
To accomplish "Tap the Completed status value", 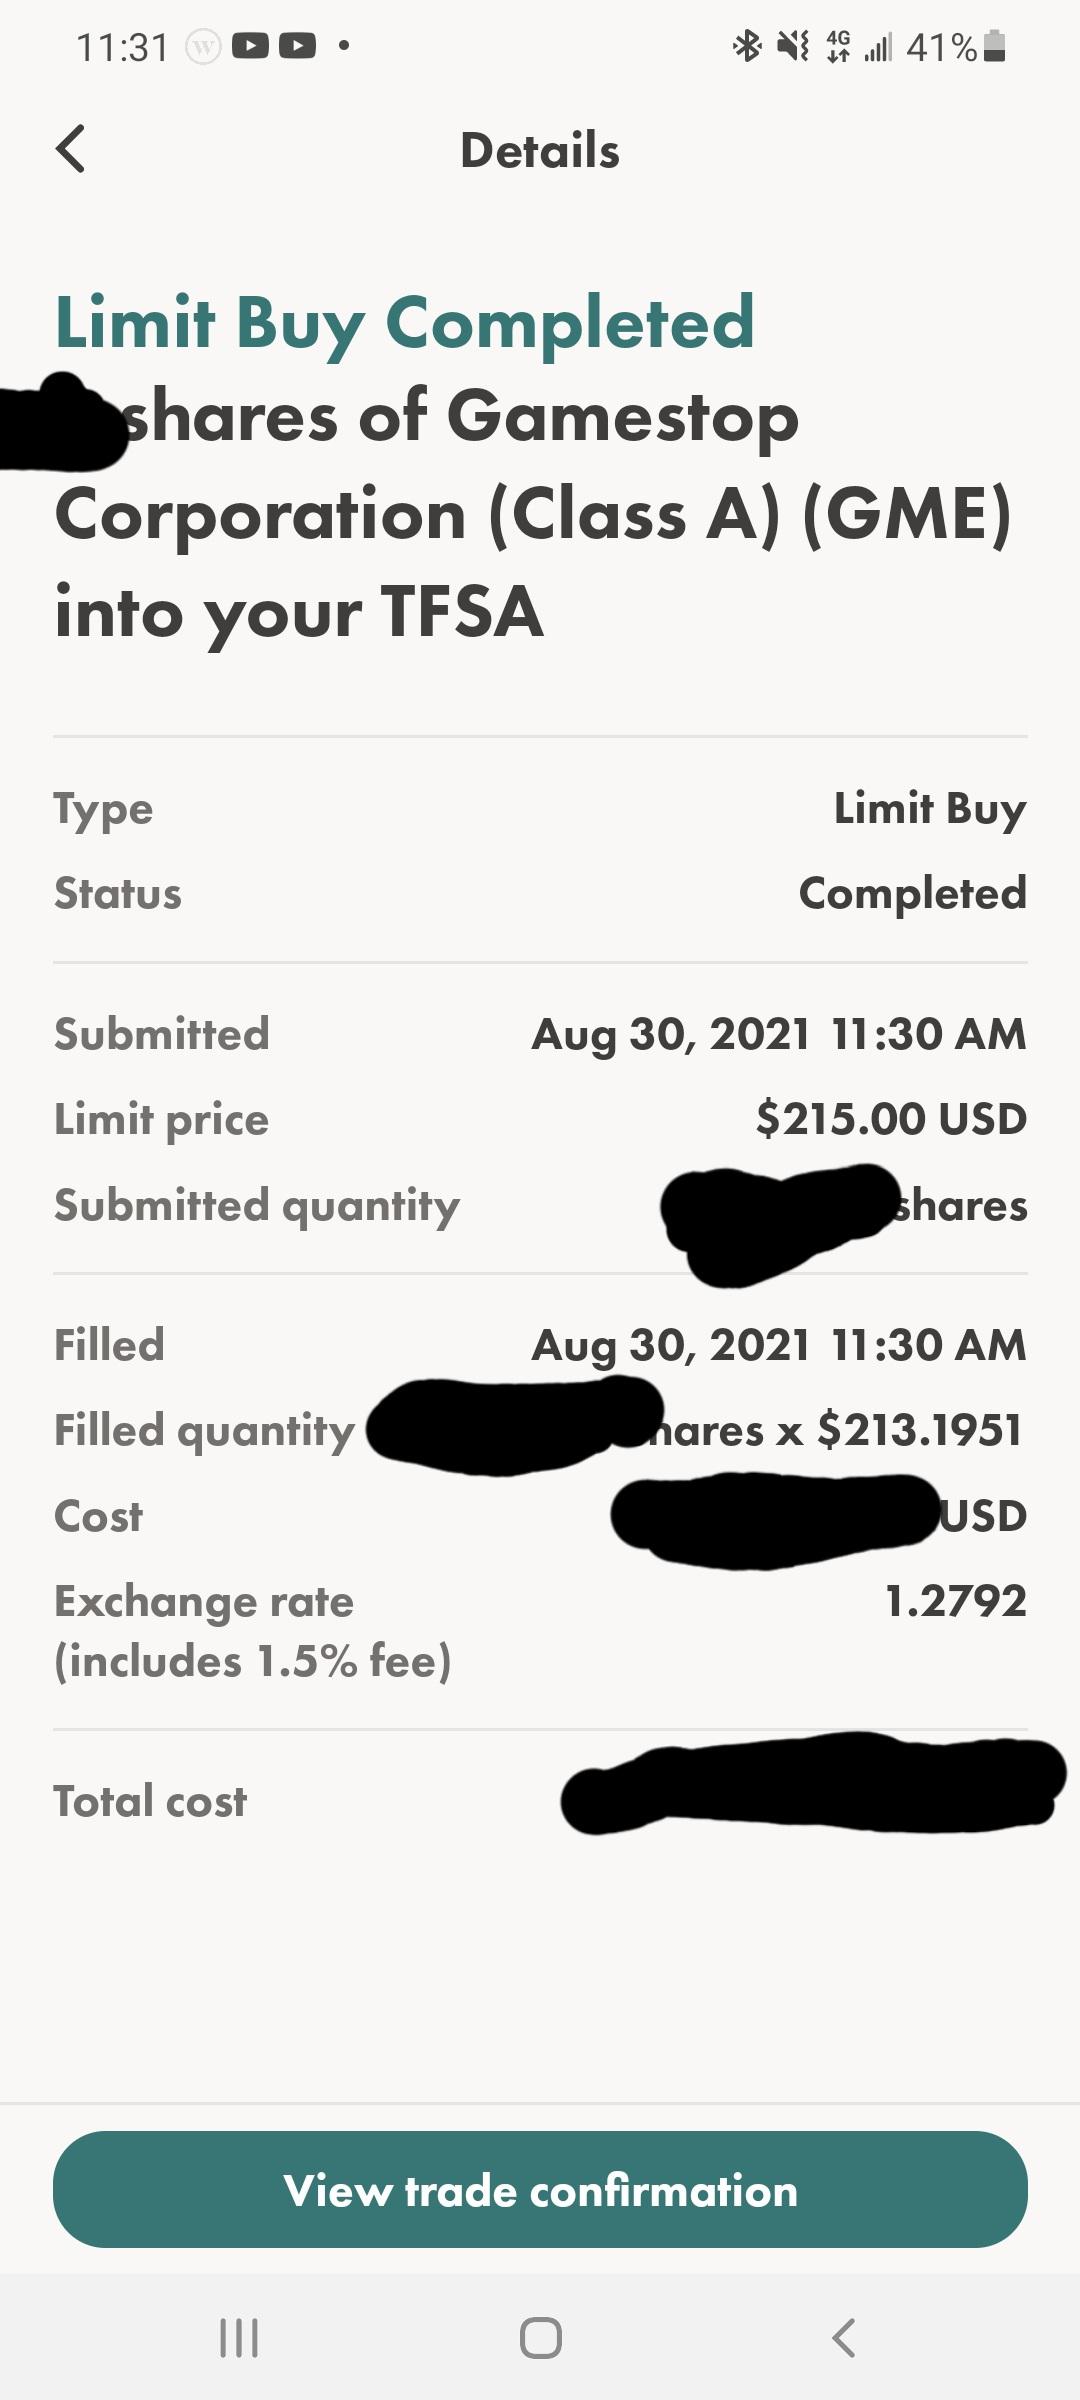I will pos(912,893).
